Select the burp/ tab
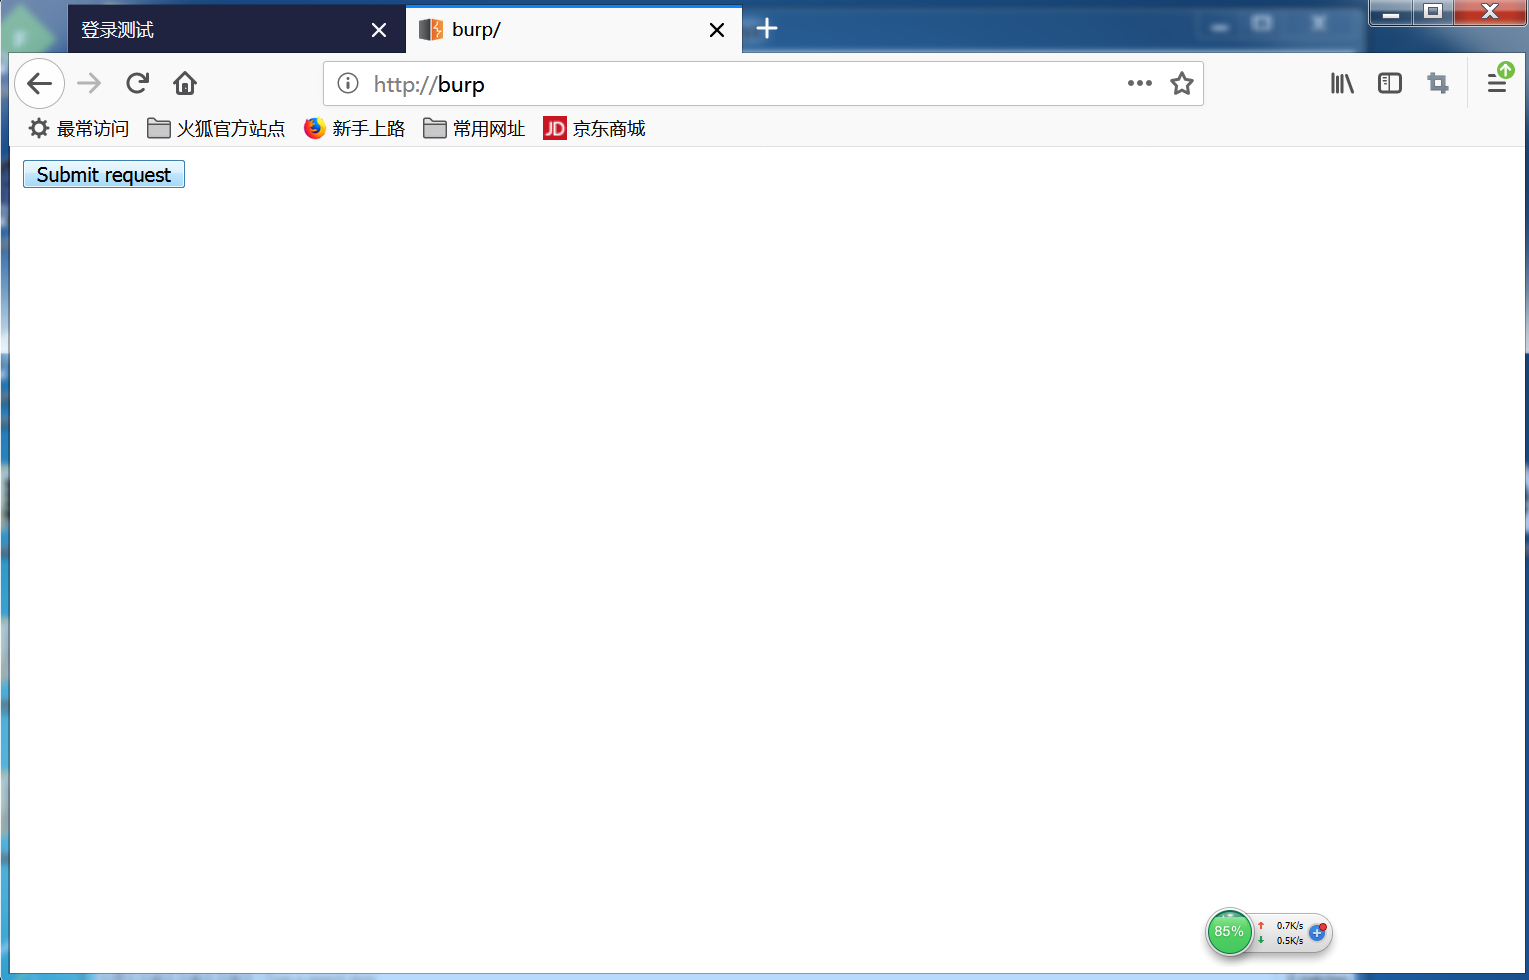Image resolution: width=1529 pixels, height=980 pixels. (574, 30)
